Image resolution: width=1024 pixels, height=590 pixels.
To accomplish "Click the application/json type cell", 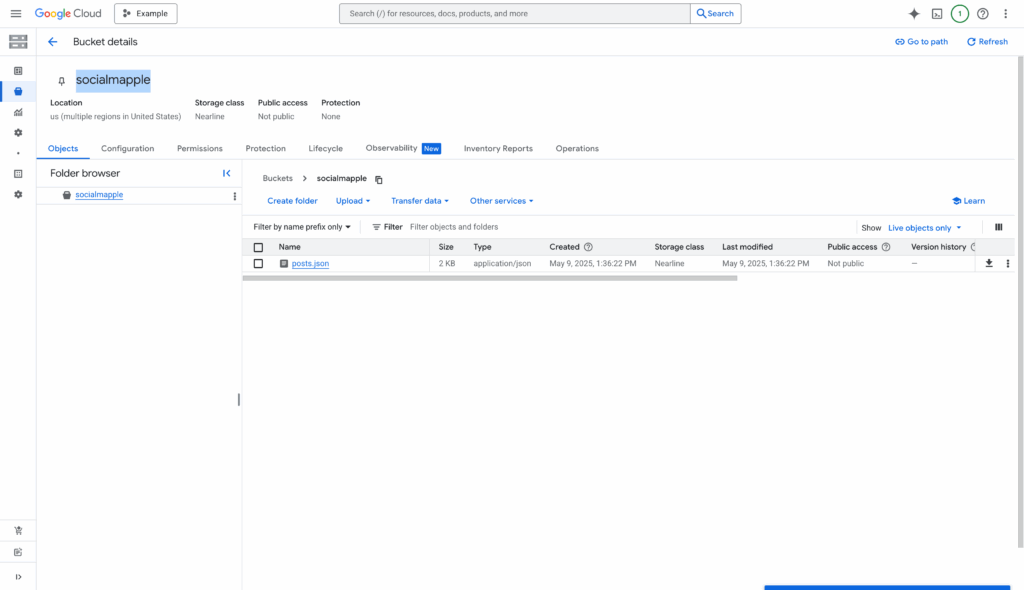I will (502, 263).
